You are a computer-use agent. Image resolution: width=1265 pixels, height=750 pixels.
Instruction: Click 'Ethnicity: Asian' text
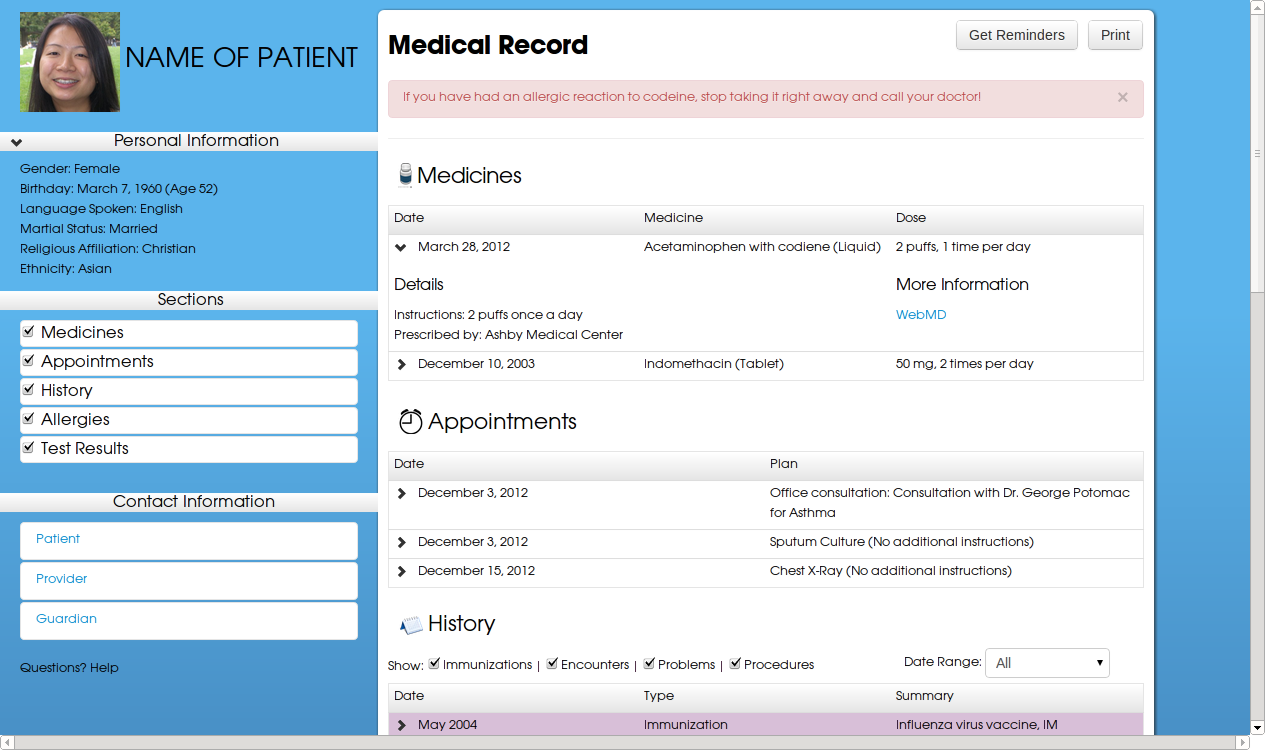[66, 269]
